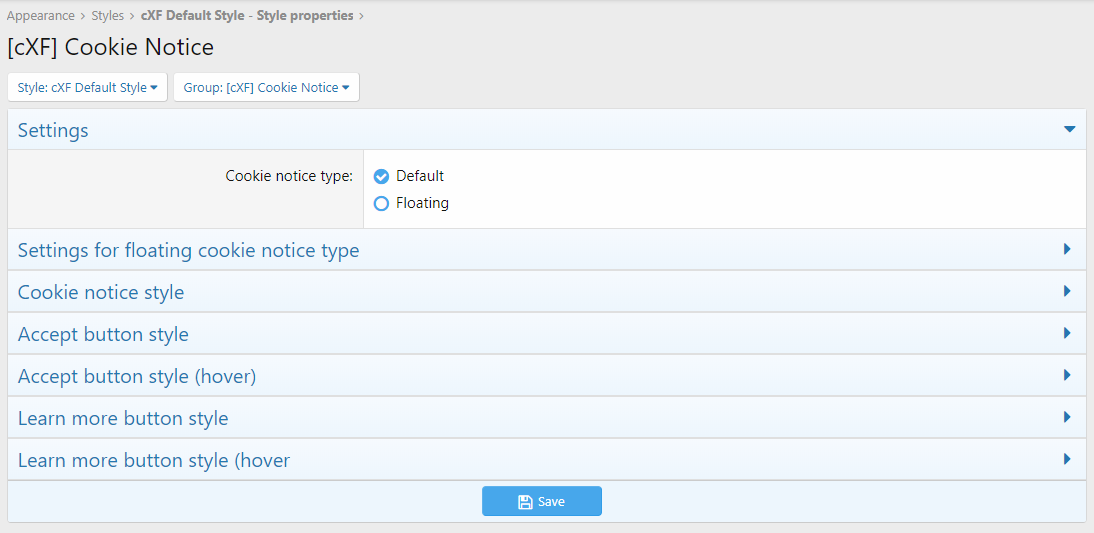Screen dimensions: 1094x533
Task: Click arrow icon beside Accept button style
Action: (x=1067, y=334)
